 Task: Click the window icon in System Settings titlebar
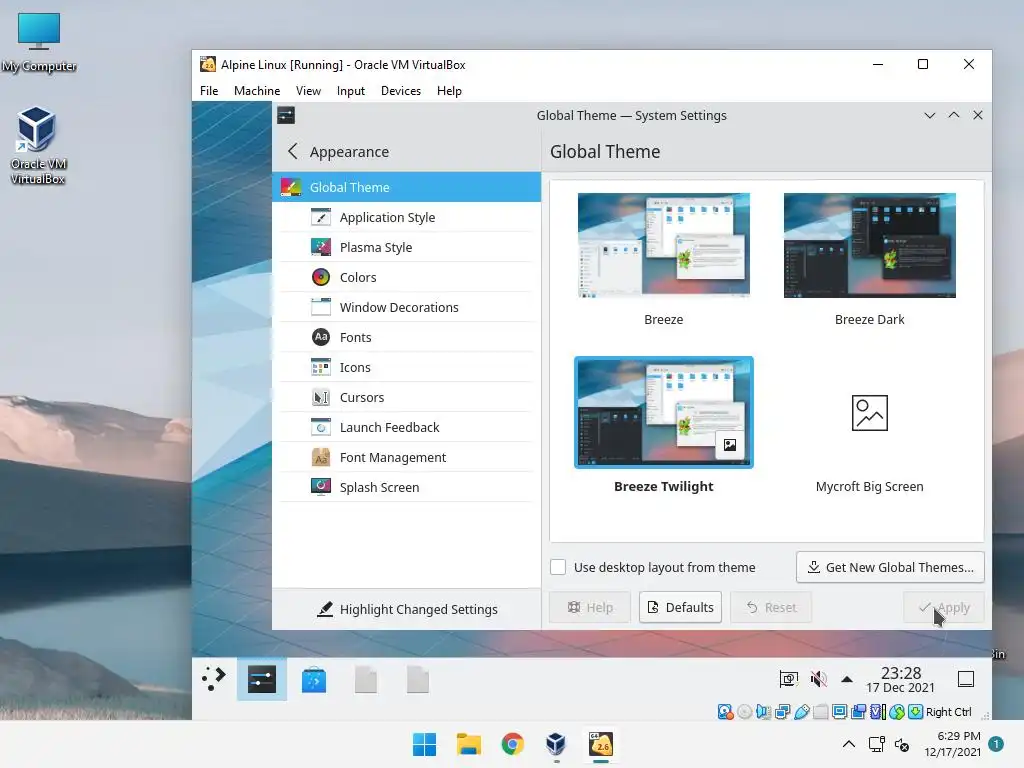coord(286,116)
